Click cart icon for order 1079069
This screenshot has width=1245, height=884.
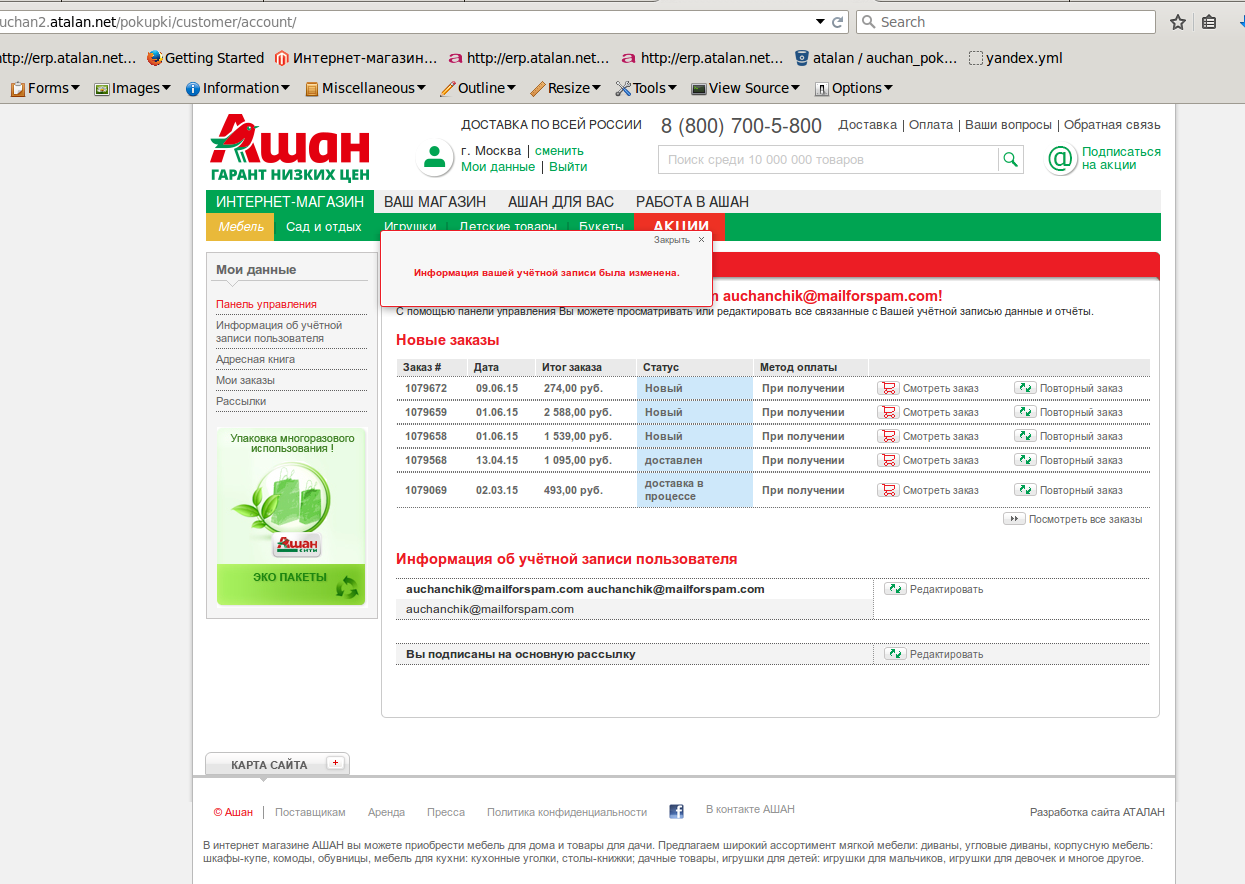coord(888,490)
